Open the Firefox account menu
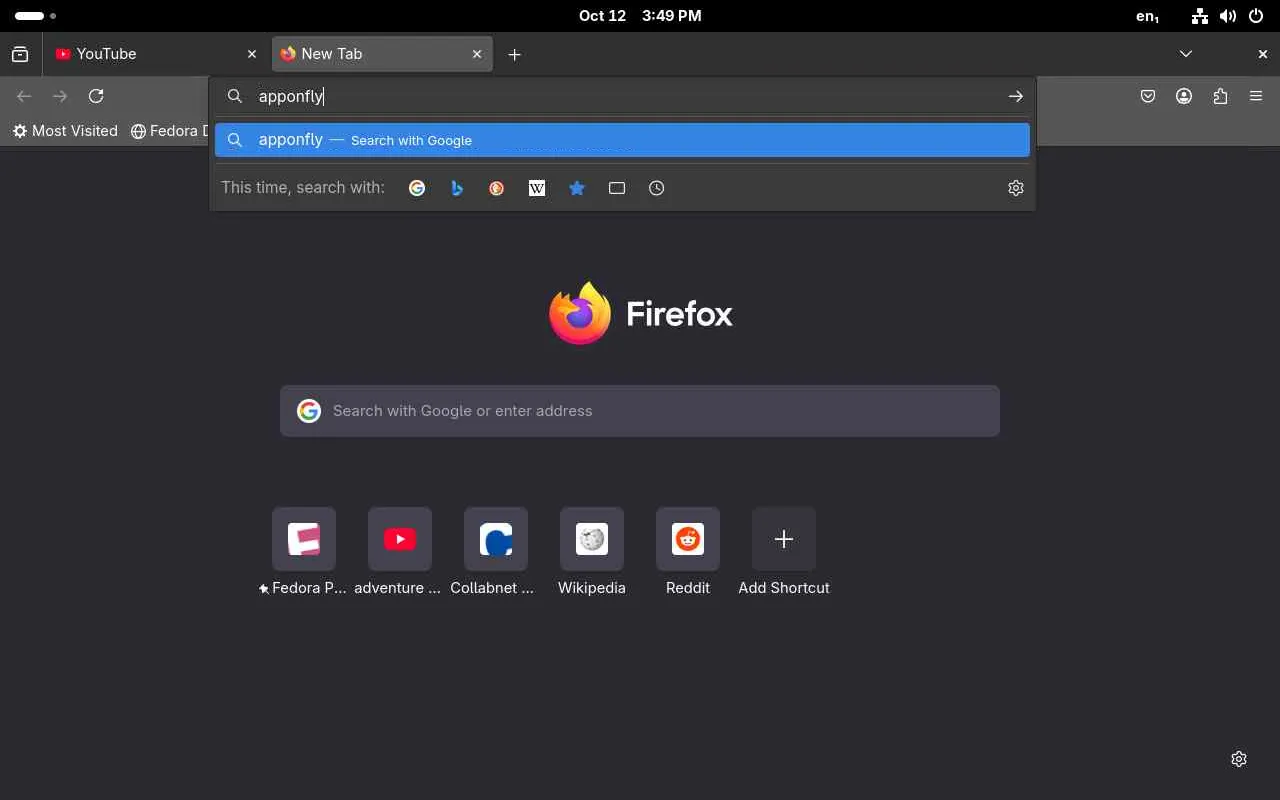This screenshot has width=1280, height=800. point(1184,96)
